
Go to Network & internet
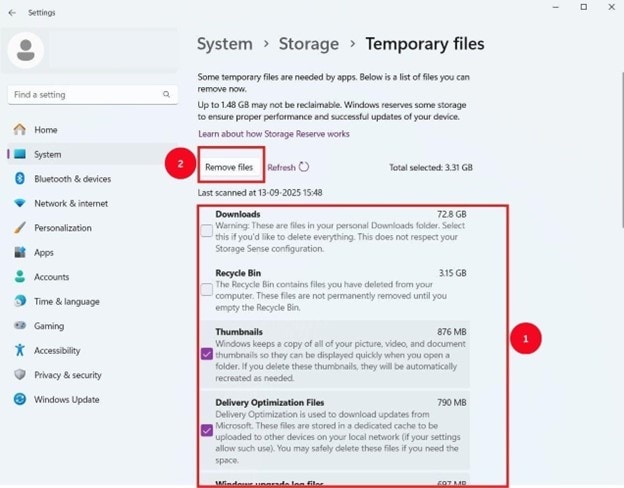tap(92, 203)
